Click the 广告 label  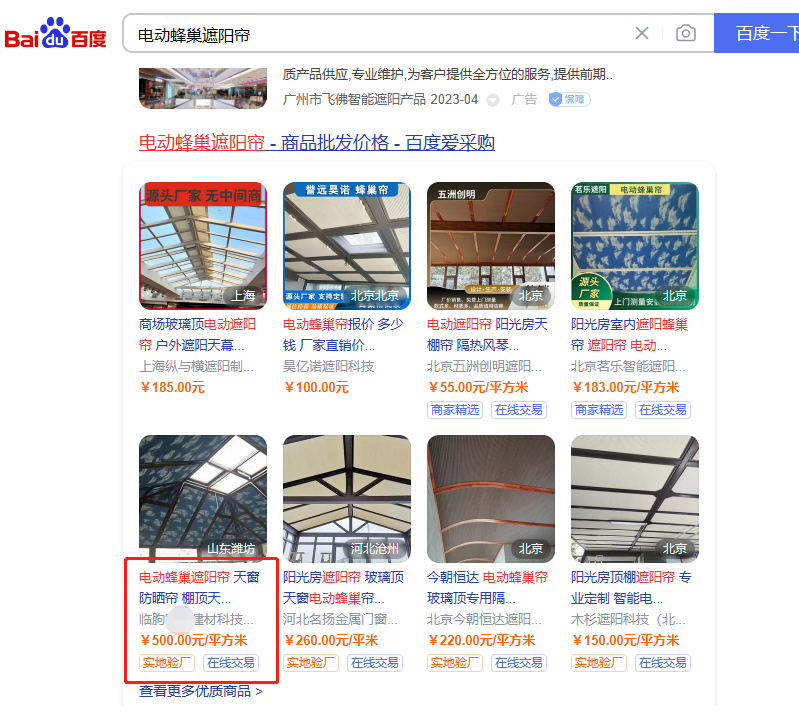pos(524,99)
